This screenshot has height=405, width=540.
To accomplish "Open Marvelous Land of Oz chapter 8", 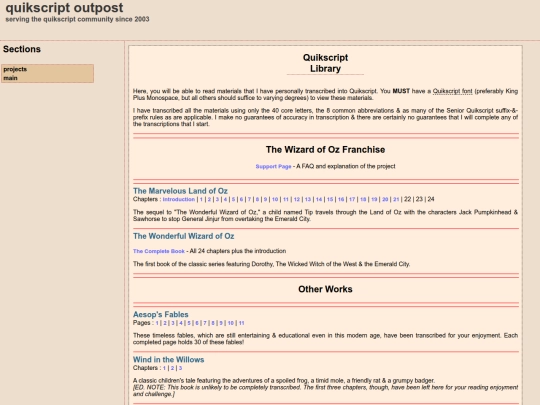I will (x=257, y=199).
